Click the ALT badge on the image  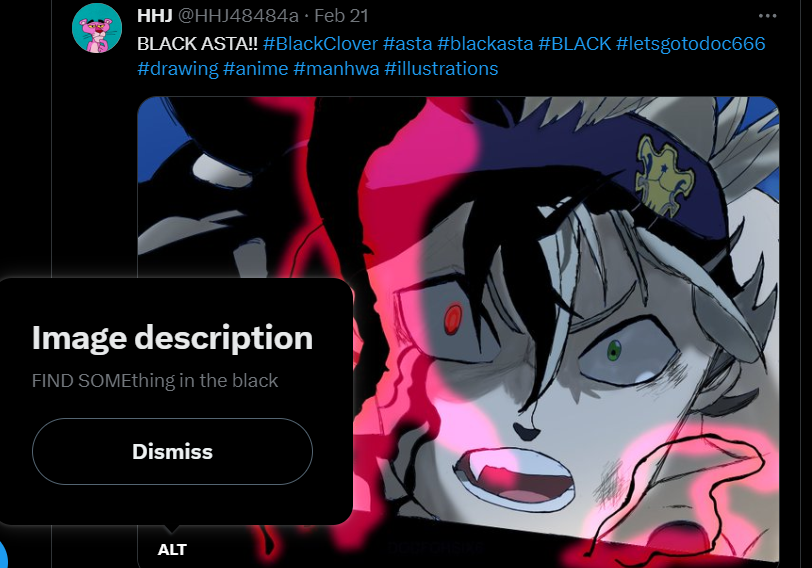(x=172, y=549)
